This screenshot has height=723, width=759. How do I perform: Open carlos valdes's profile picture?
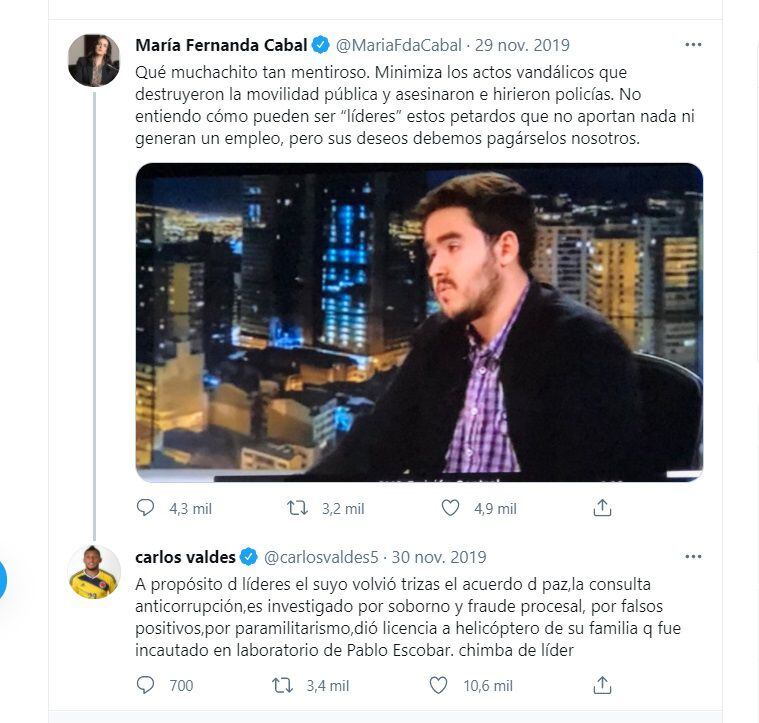(x=94, y=572)
